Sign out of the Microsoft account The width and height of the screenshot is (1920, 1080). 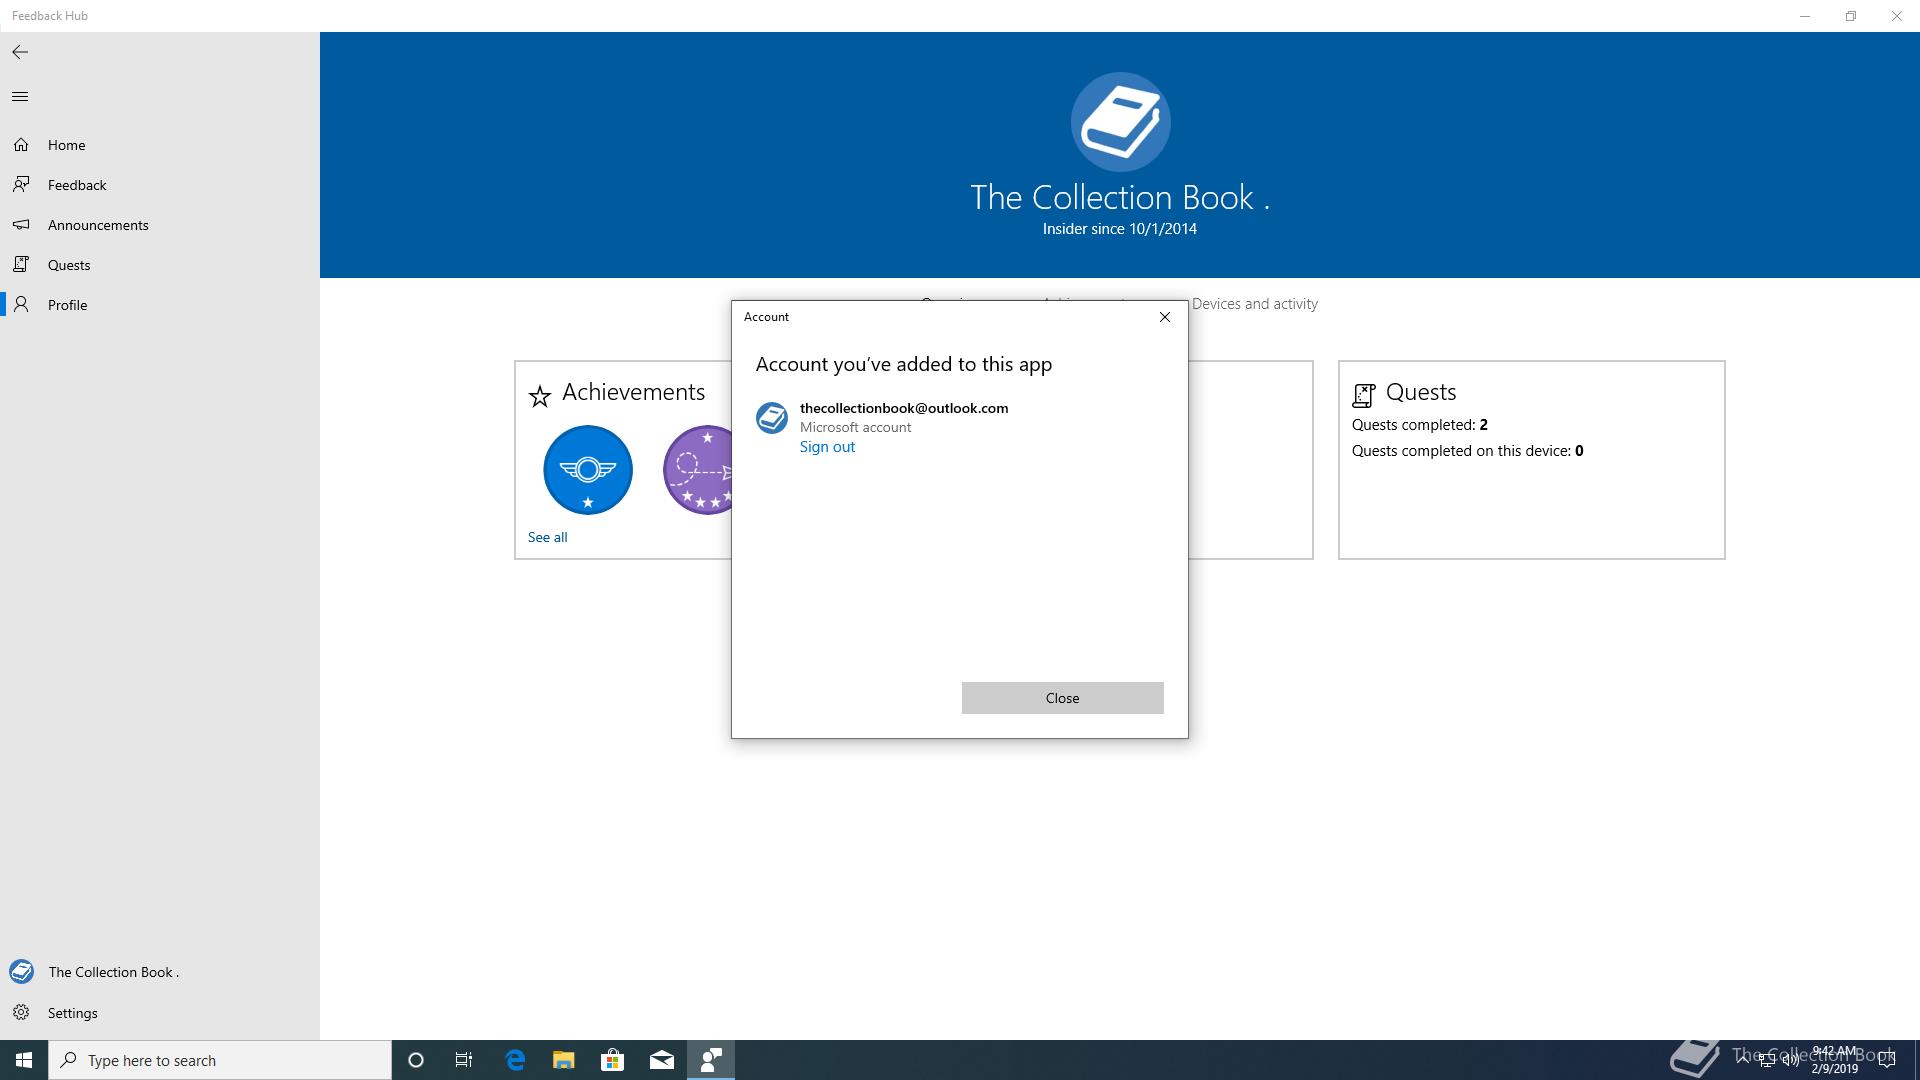[x=827, y=447]
